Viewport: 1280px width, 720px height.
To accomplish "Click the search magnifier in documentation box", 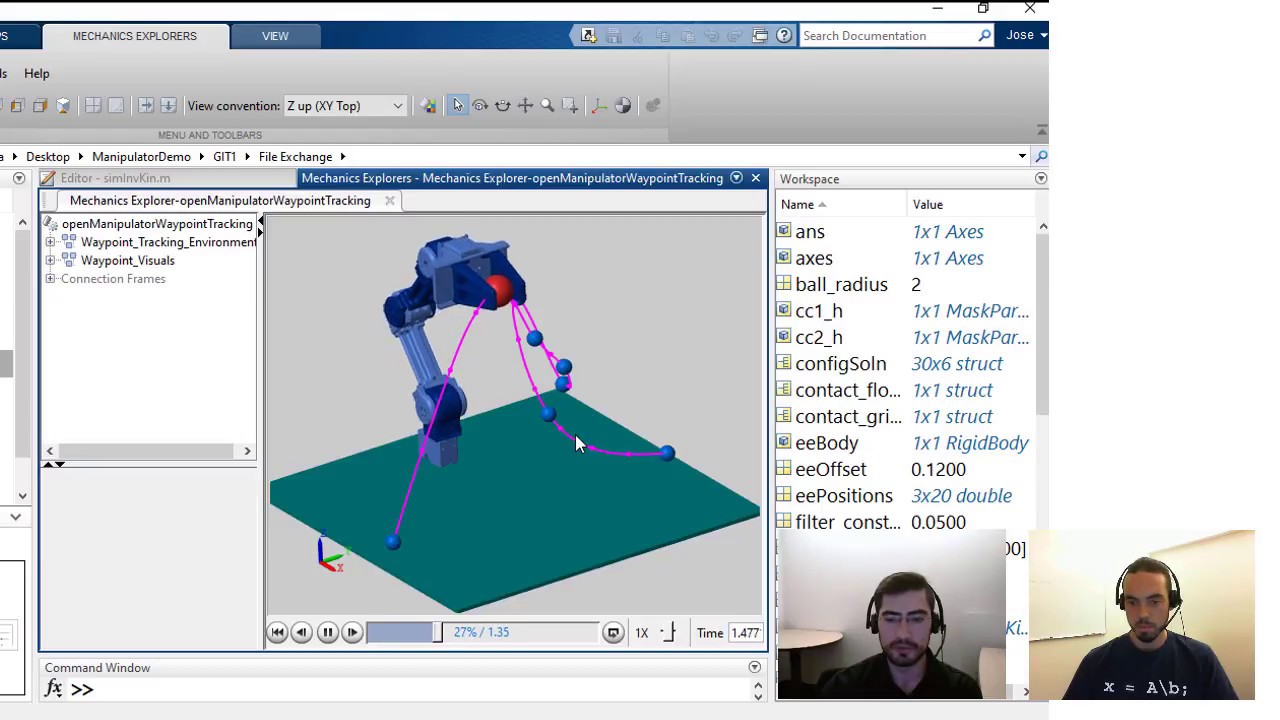I will (984, 35).
